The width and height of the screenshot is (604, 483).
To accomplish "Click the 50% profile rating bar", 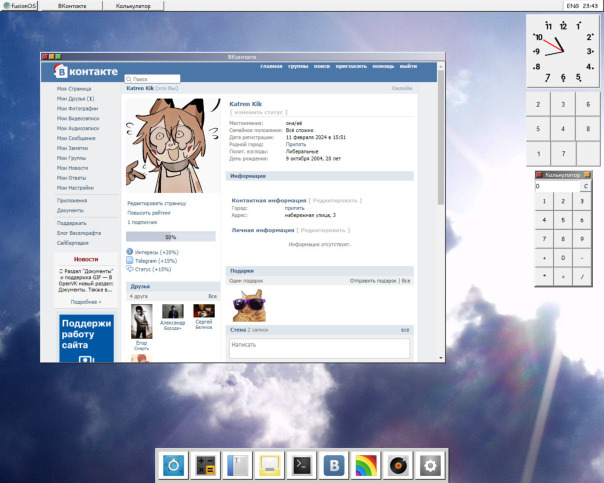I will click(171, 237).
